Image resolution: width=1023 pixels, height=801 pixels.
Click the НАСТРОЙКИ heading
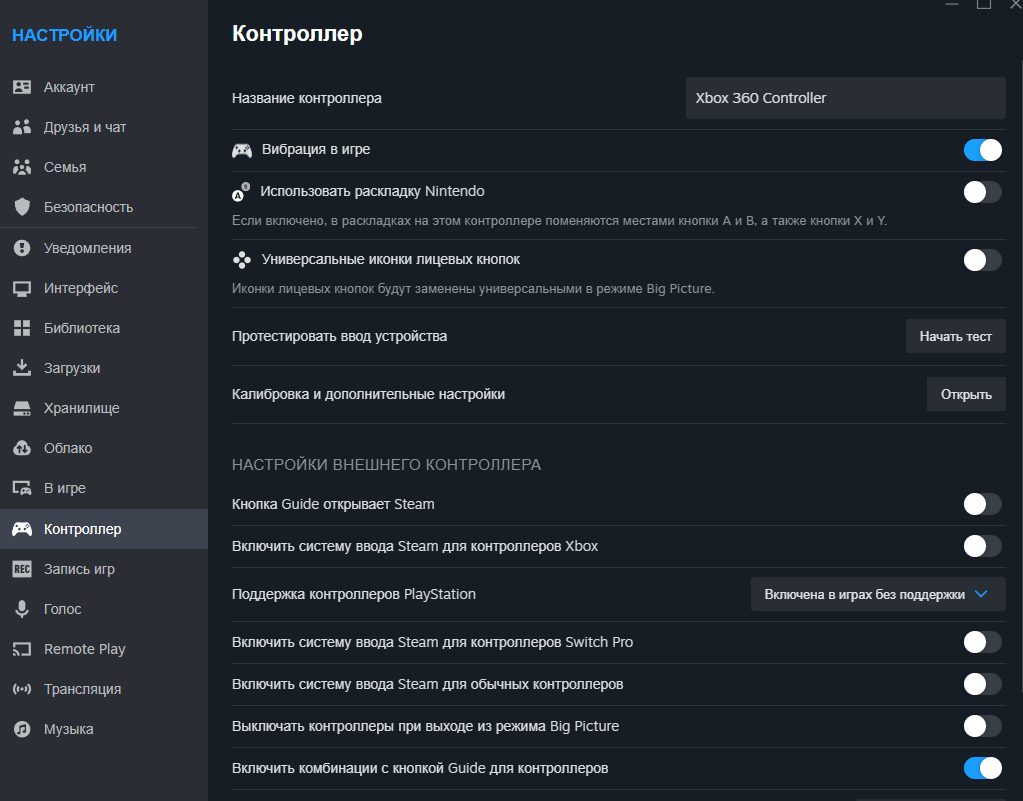point(65,35)
